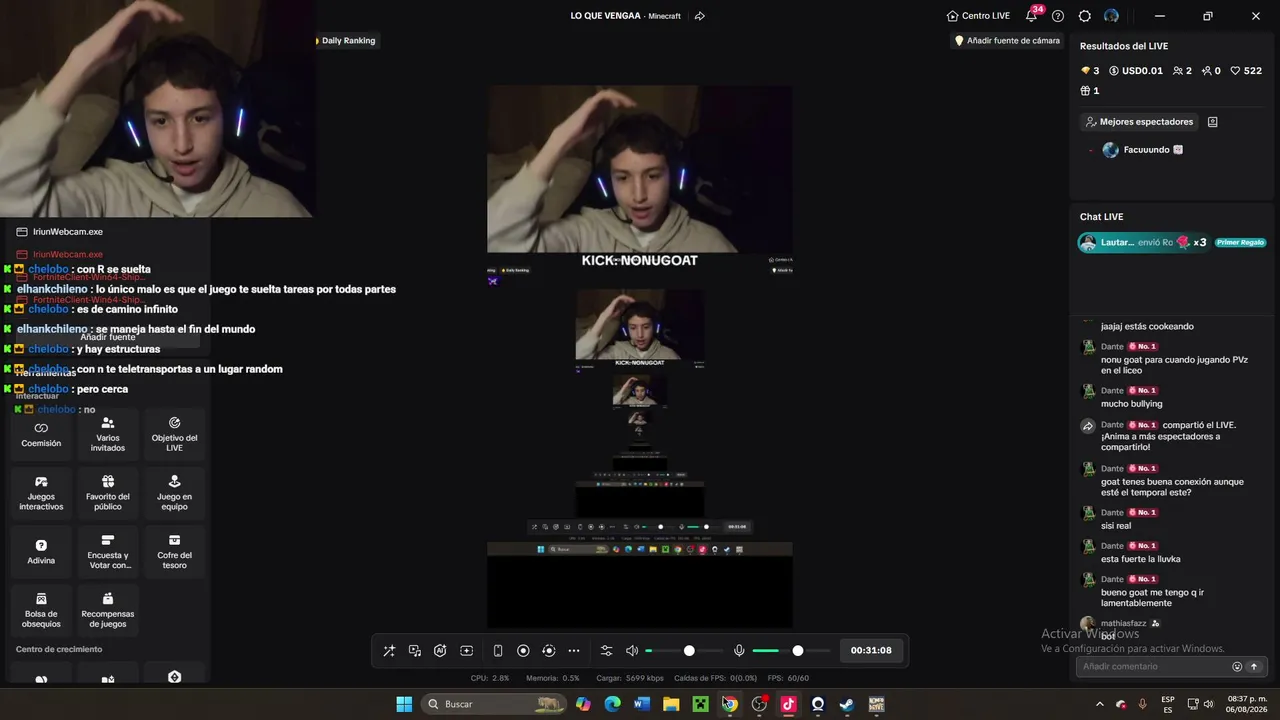Open Objetivo del LIVE tool
The height and width of the screenshot is (720, 1280).
coord(174,435)
